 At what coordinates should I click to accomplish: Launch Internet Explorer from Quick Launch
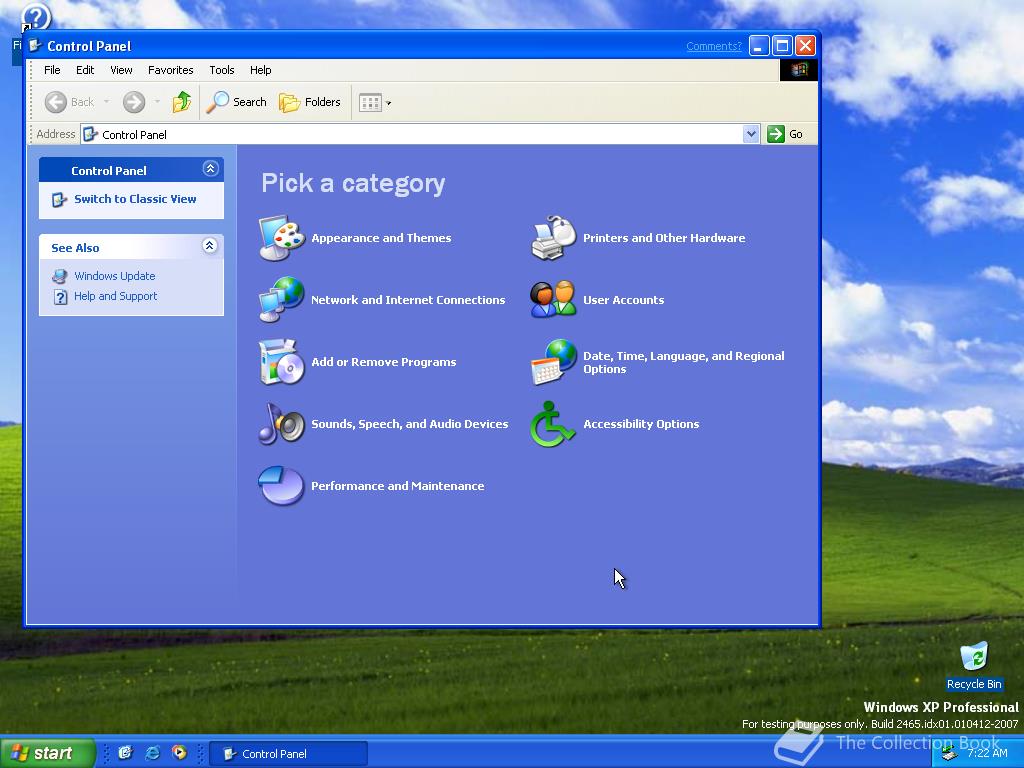[152, 753]
